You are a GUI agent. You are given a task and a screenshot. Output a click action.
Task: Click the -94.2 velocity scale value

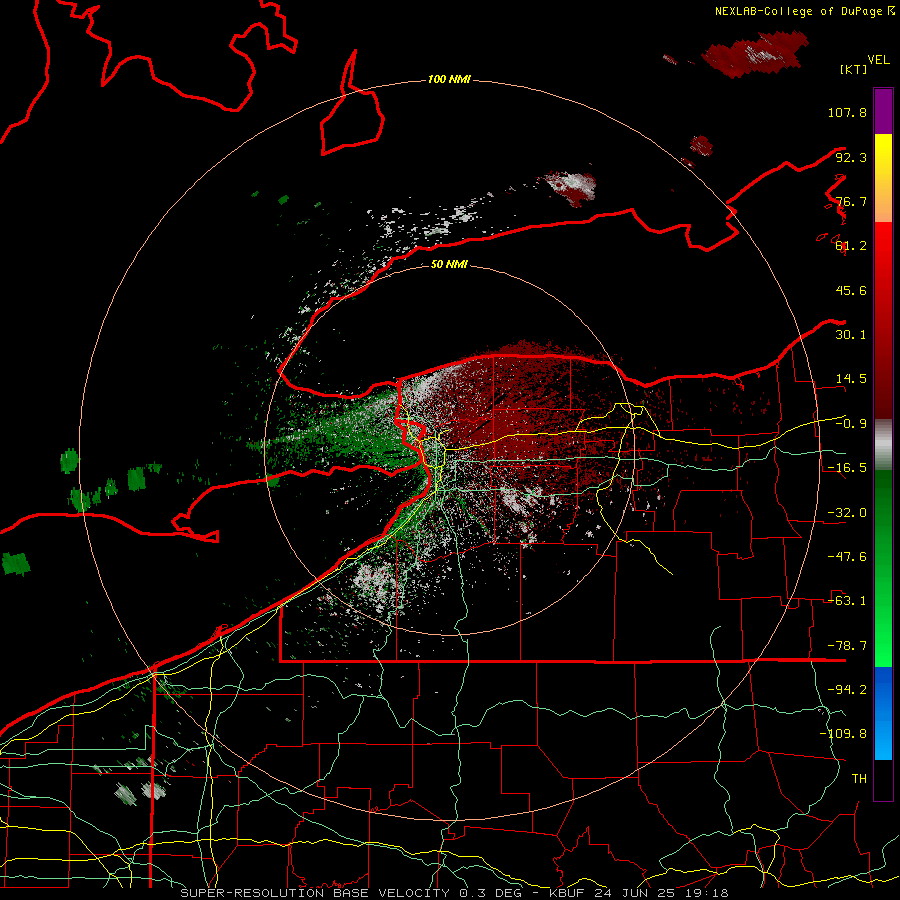click(847, 689)
